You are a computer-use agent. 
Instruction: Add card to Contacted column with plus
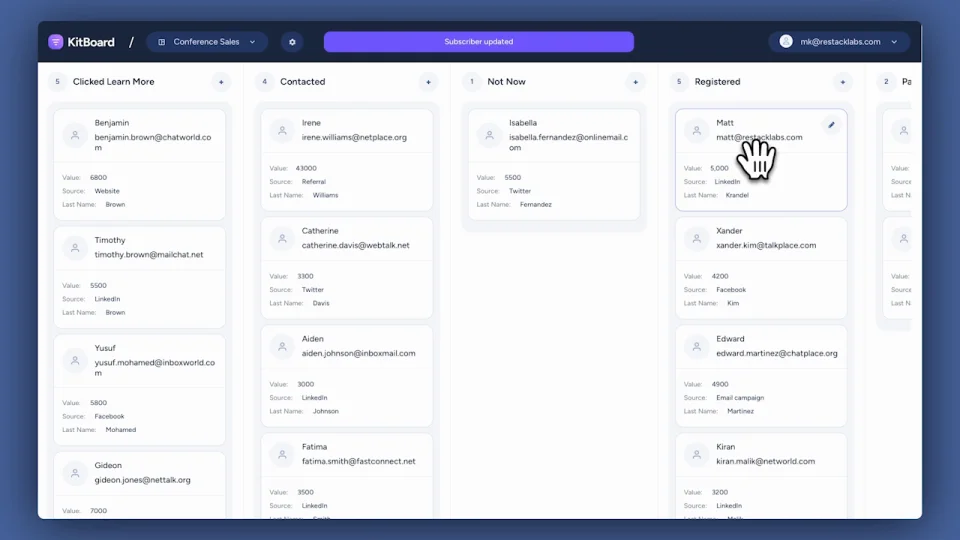428,82
